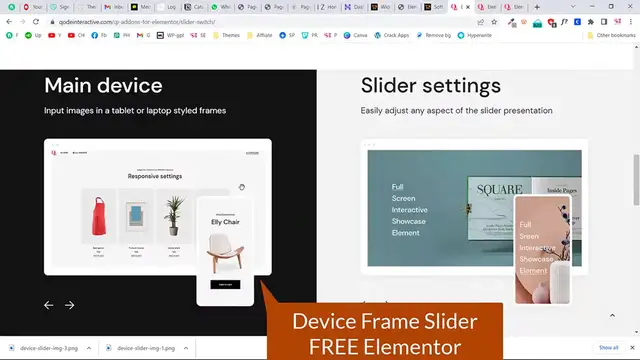Open the Extensions puzzle piece menu

coord(591,22)
